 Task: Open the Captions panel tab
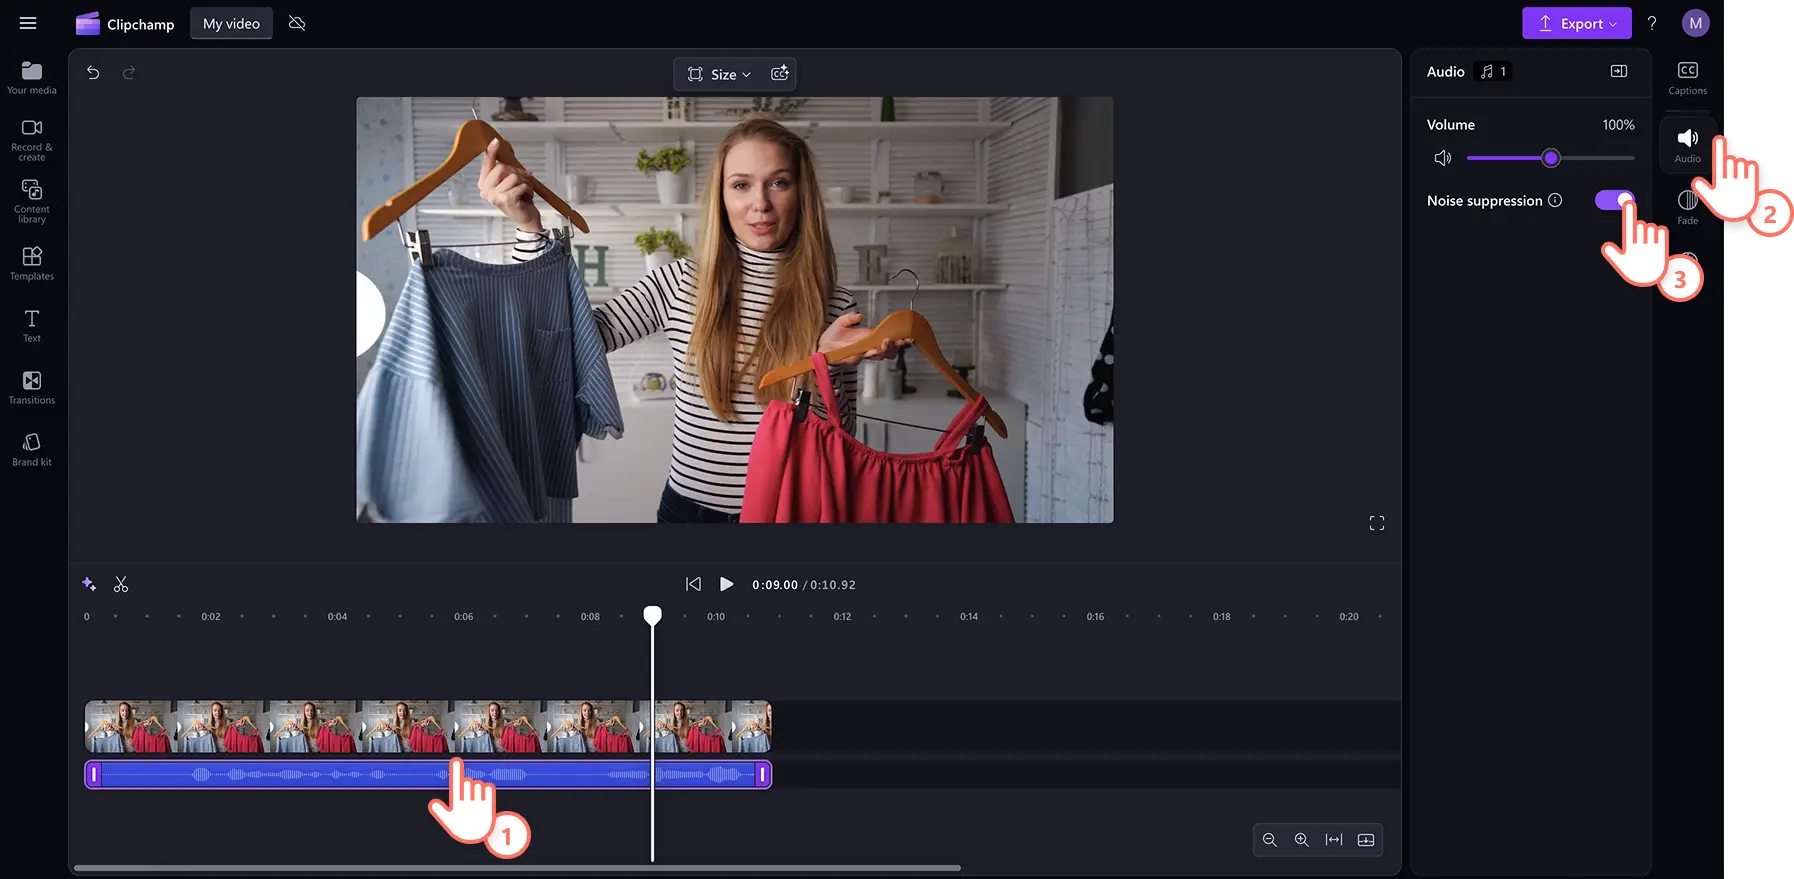click(x=1688, y=77)
